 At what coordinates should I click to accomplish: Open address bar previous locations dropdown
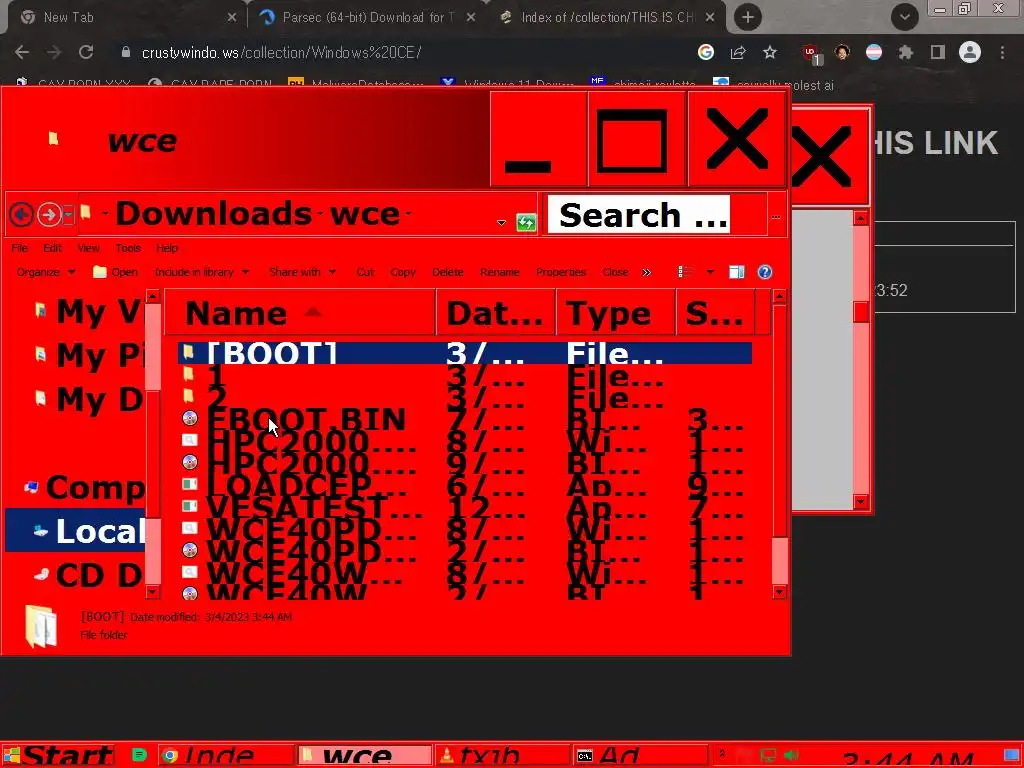[501, 223]
